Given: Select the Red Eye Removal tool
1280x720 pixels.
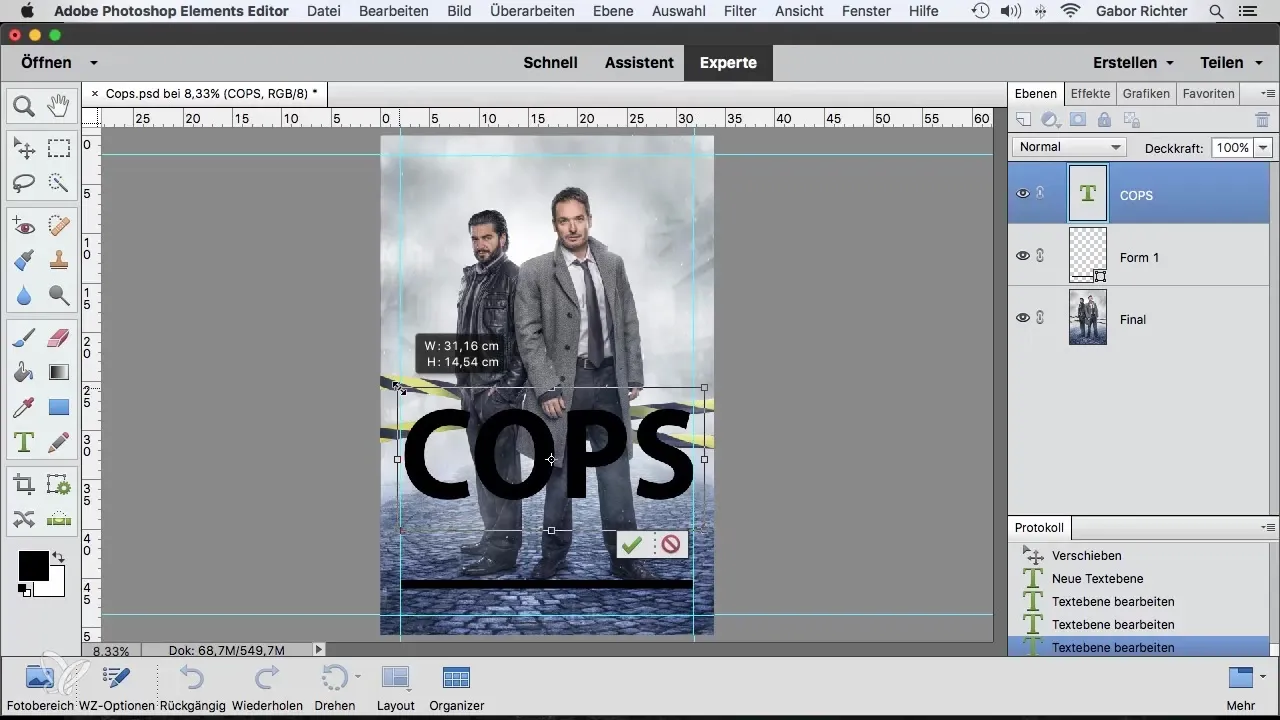Looking at the screenshot, I should click(x=24, y=227).
